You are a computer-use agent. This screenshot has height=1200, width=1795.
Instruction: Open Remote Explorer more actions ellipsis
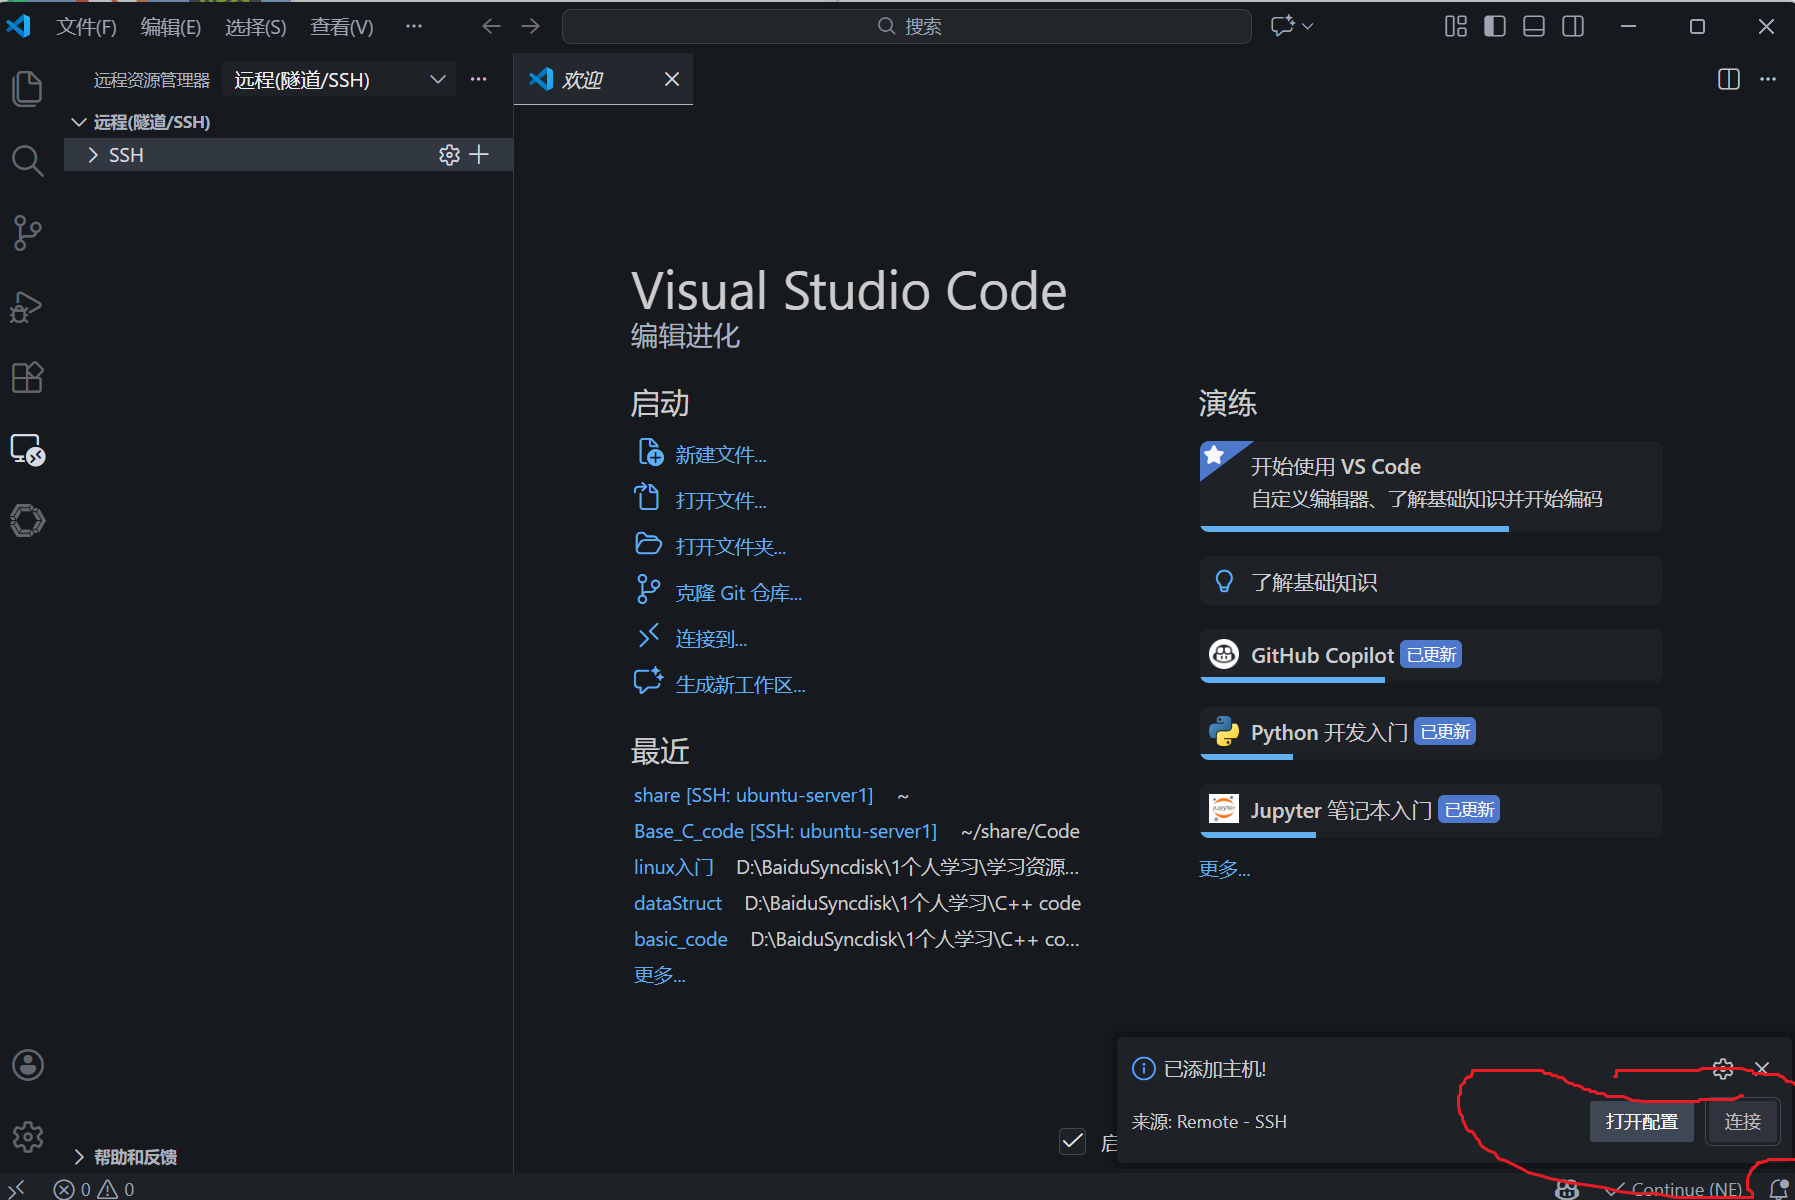click(479, 79)
